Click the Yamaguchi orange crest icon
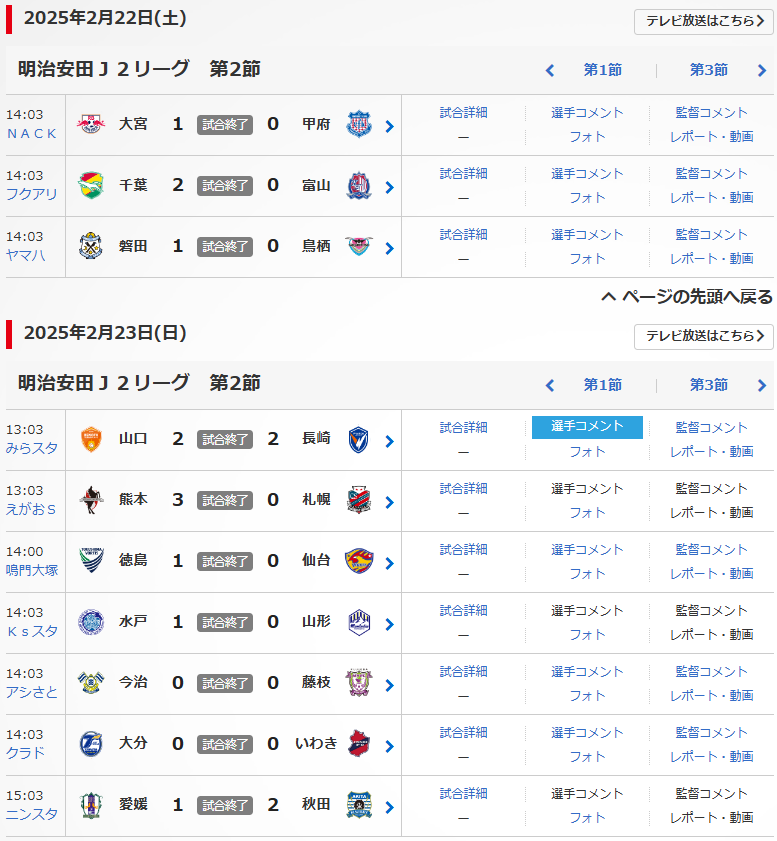 coord(91,440)
